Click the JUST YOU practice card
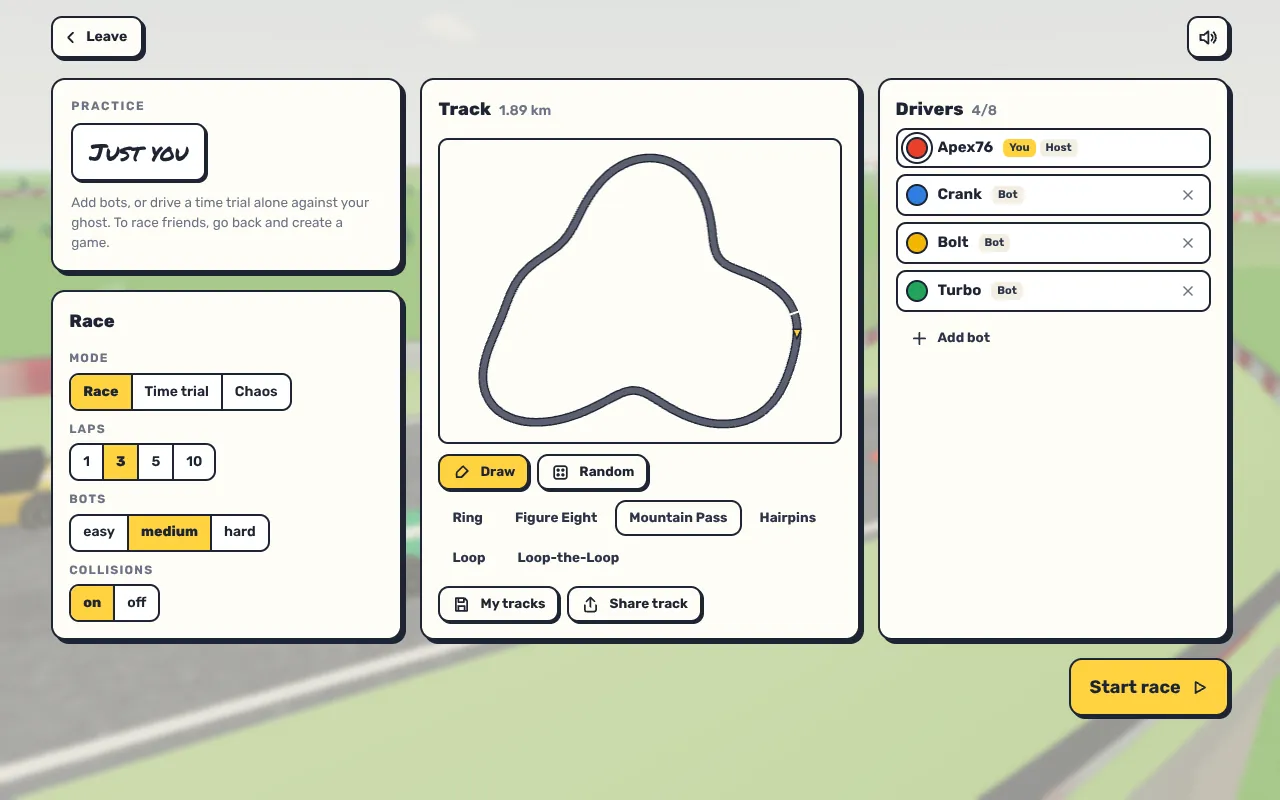The height and width of the screenshot is (800, 1280). (x=139, y=152)
